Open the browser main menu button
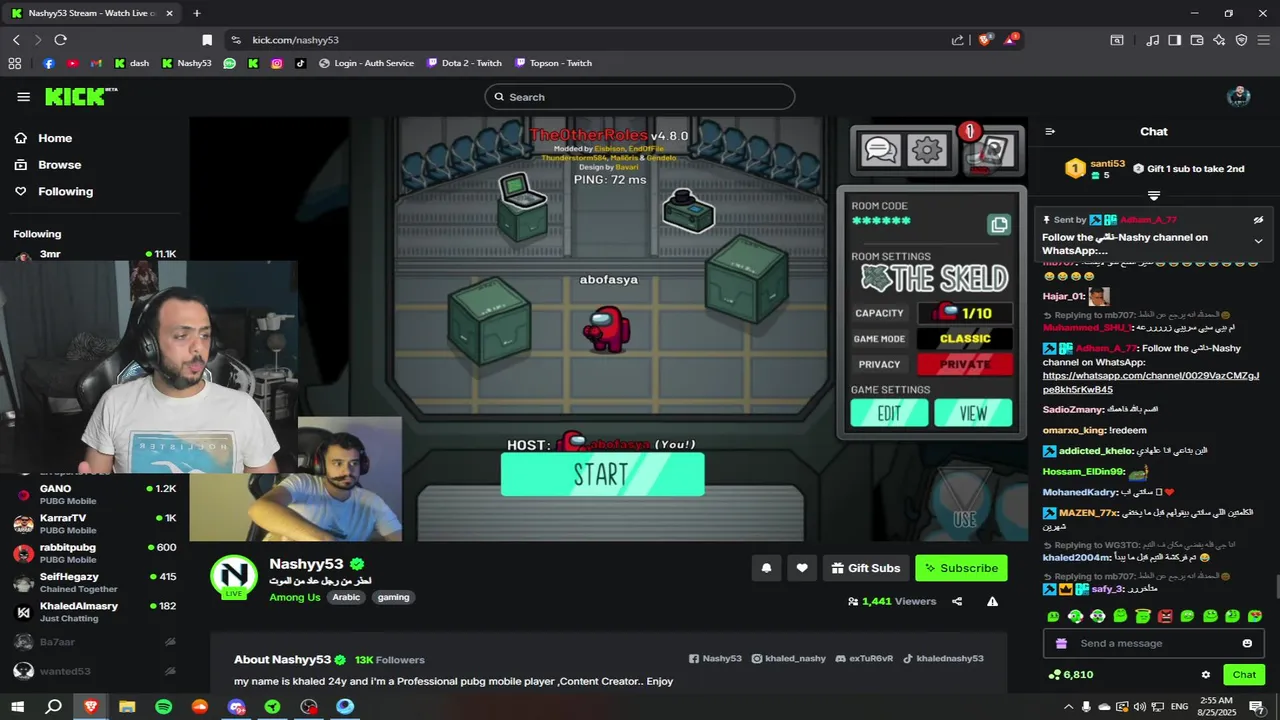The height and width of the screenshot is (720, 1280). coord(1263,40)
